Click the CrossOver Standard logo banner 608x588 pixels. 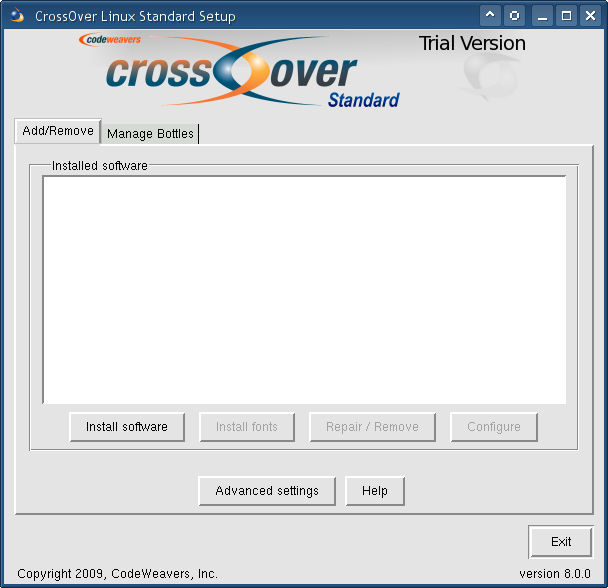[252, 72]
